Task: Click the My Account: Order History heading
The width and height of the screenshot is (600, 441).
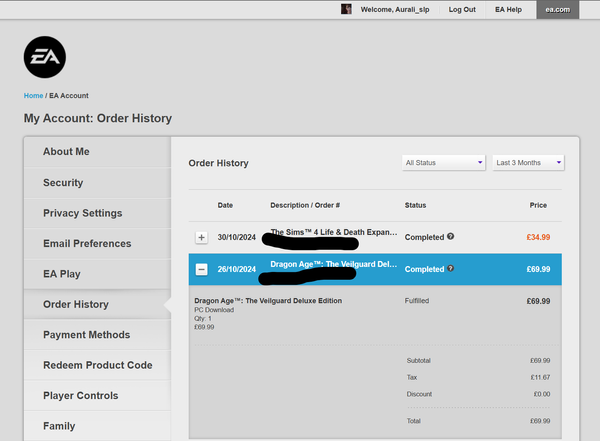Action: pyautogui.click(x=98, y=118)
